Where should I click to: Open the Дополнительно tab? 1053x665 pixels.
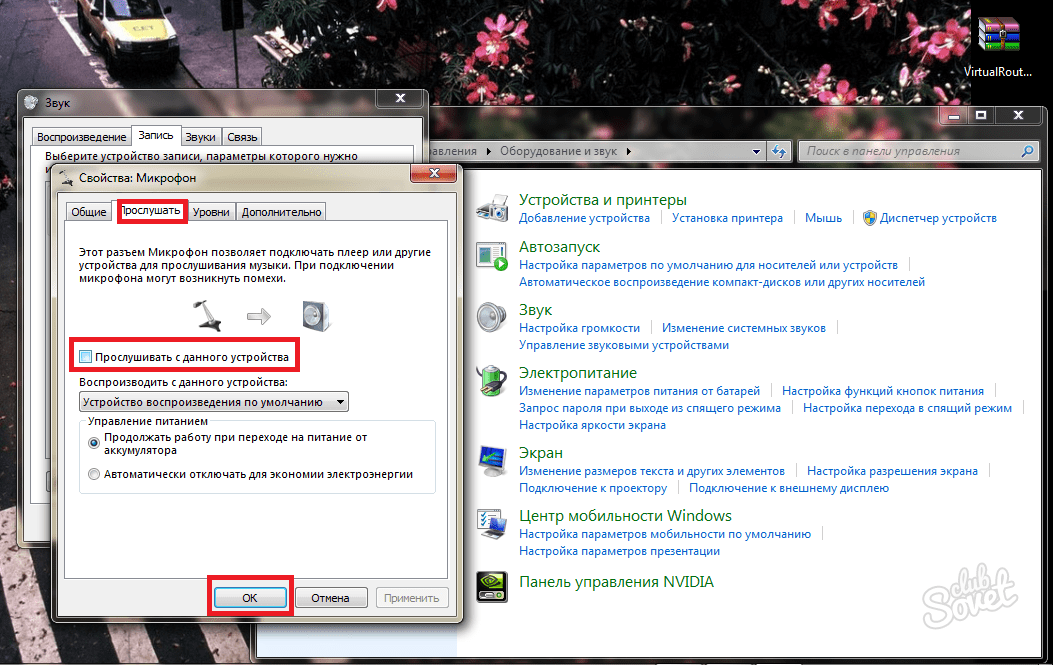coord(281,212)
